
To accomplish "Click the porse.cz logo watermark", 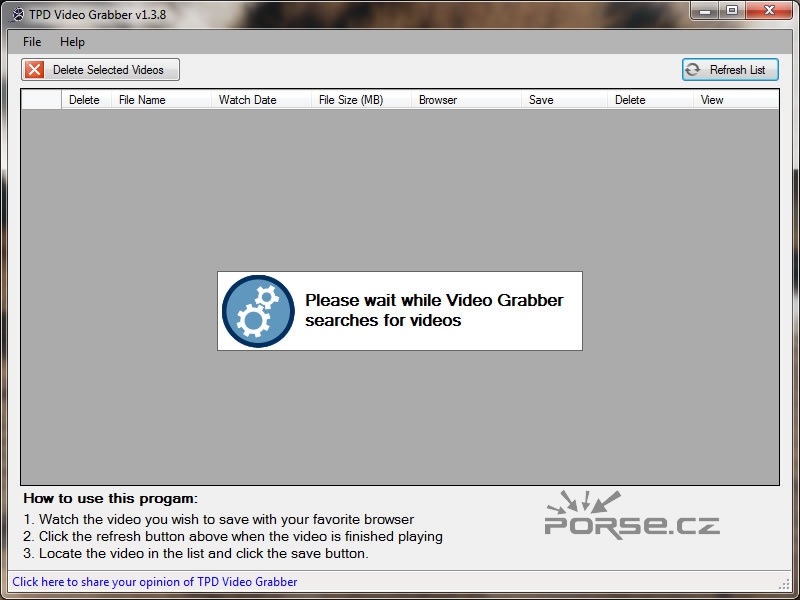I will click(x=631, y=516).
